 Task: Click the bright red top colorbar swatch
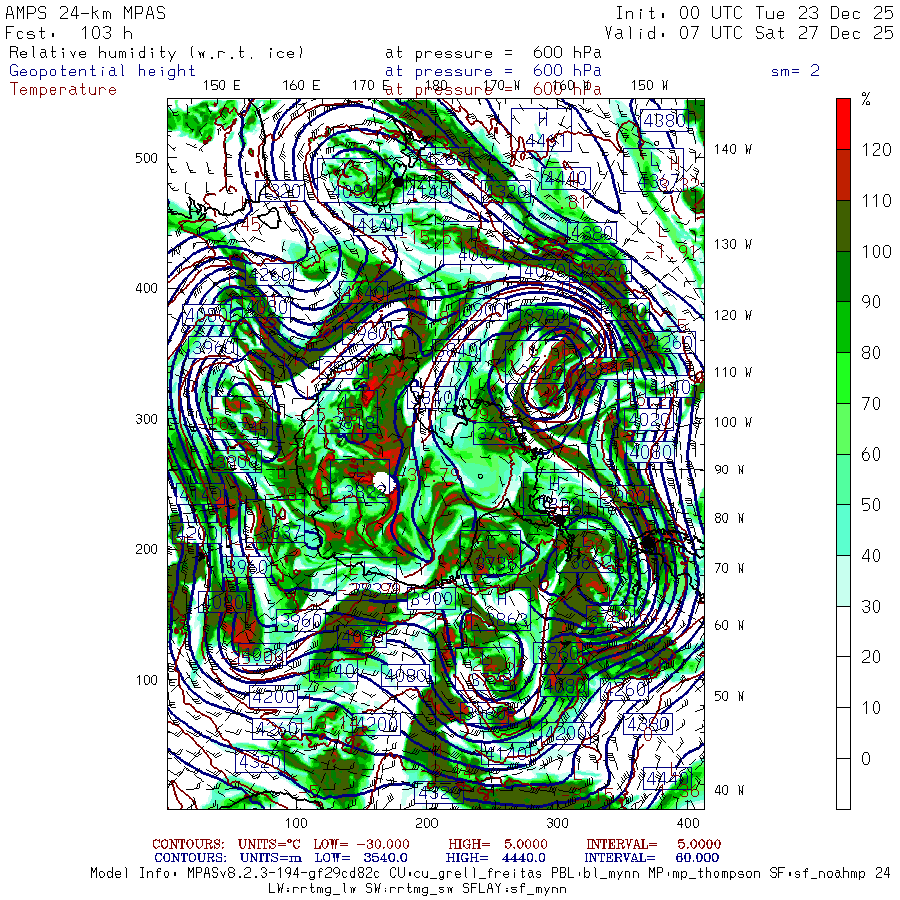coord(843,123)
